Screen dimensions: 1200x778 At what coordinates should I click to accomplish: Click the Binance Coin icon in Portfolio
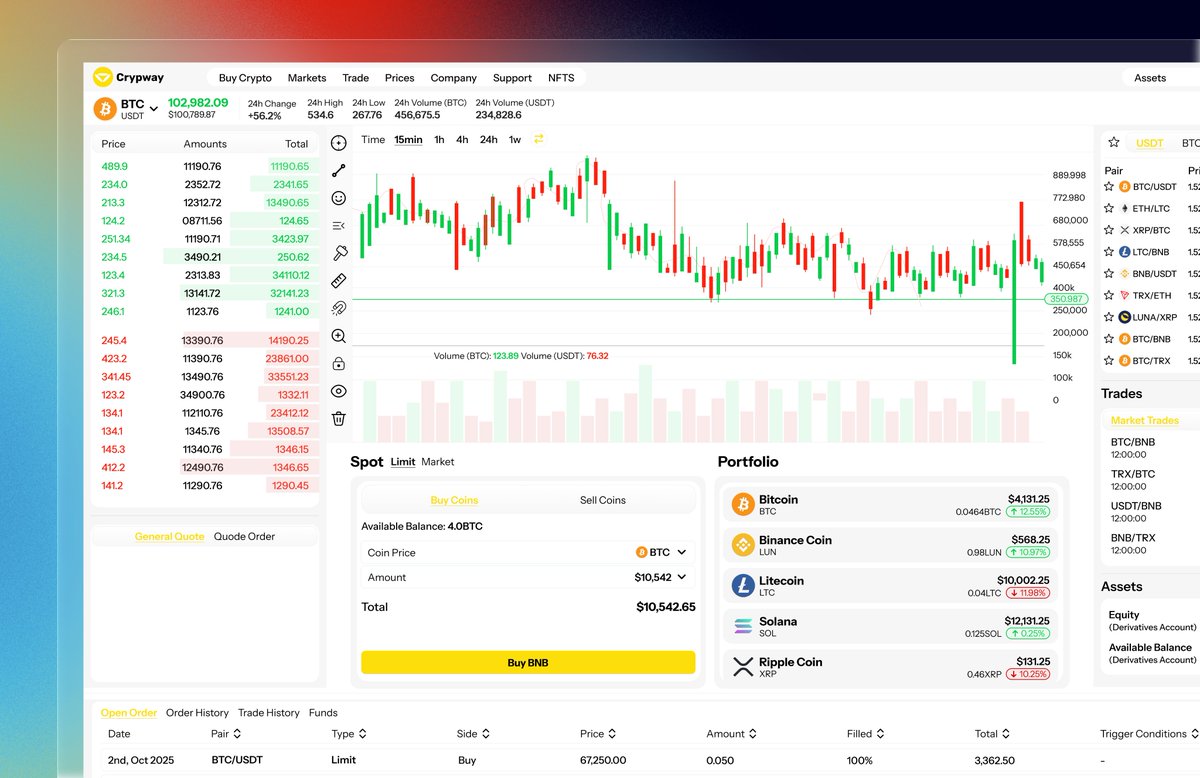coord(742,545)
